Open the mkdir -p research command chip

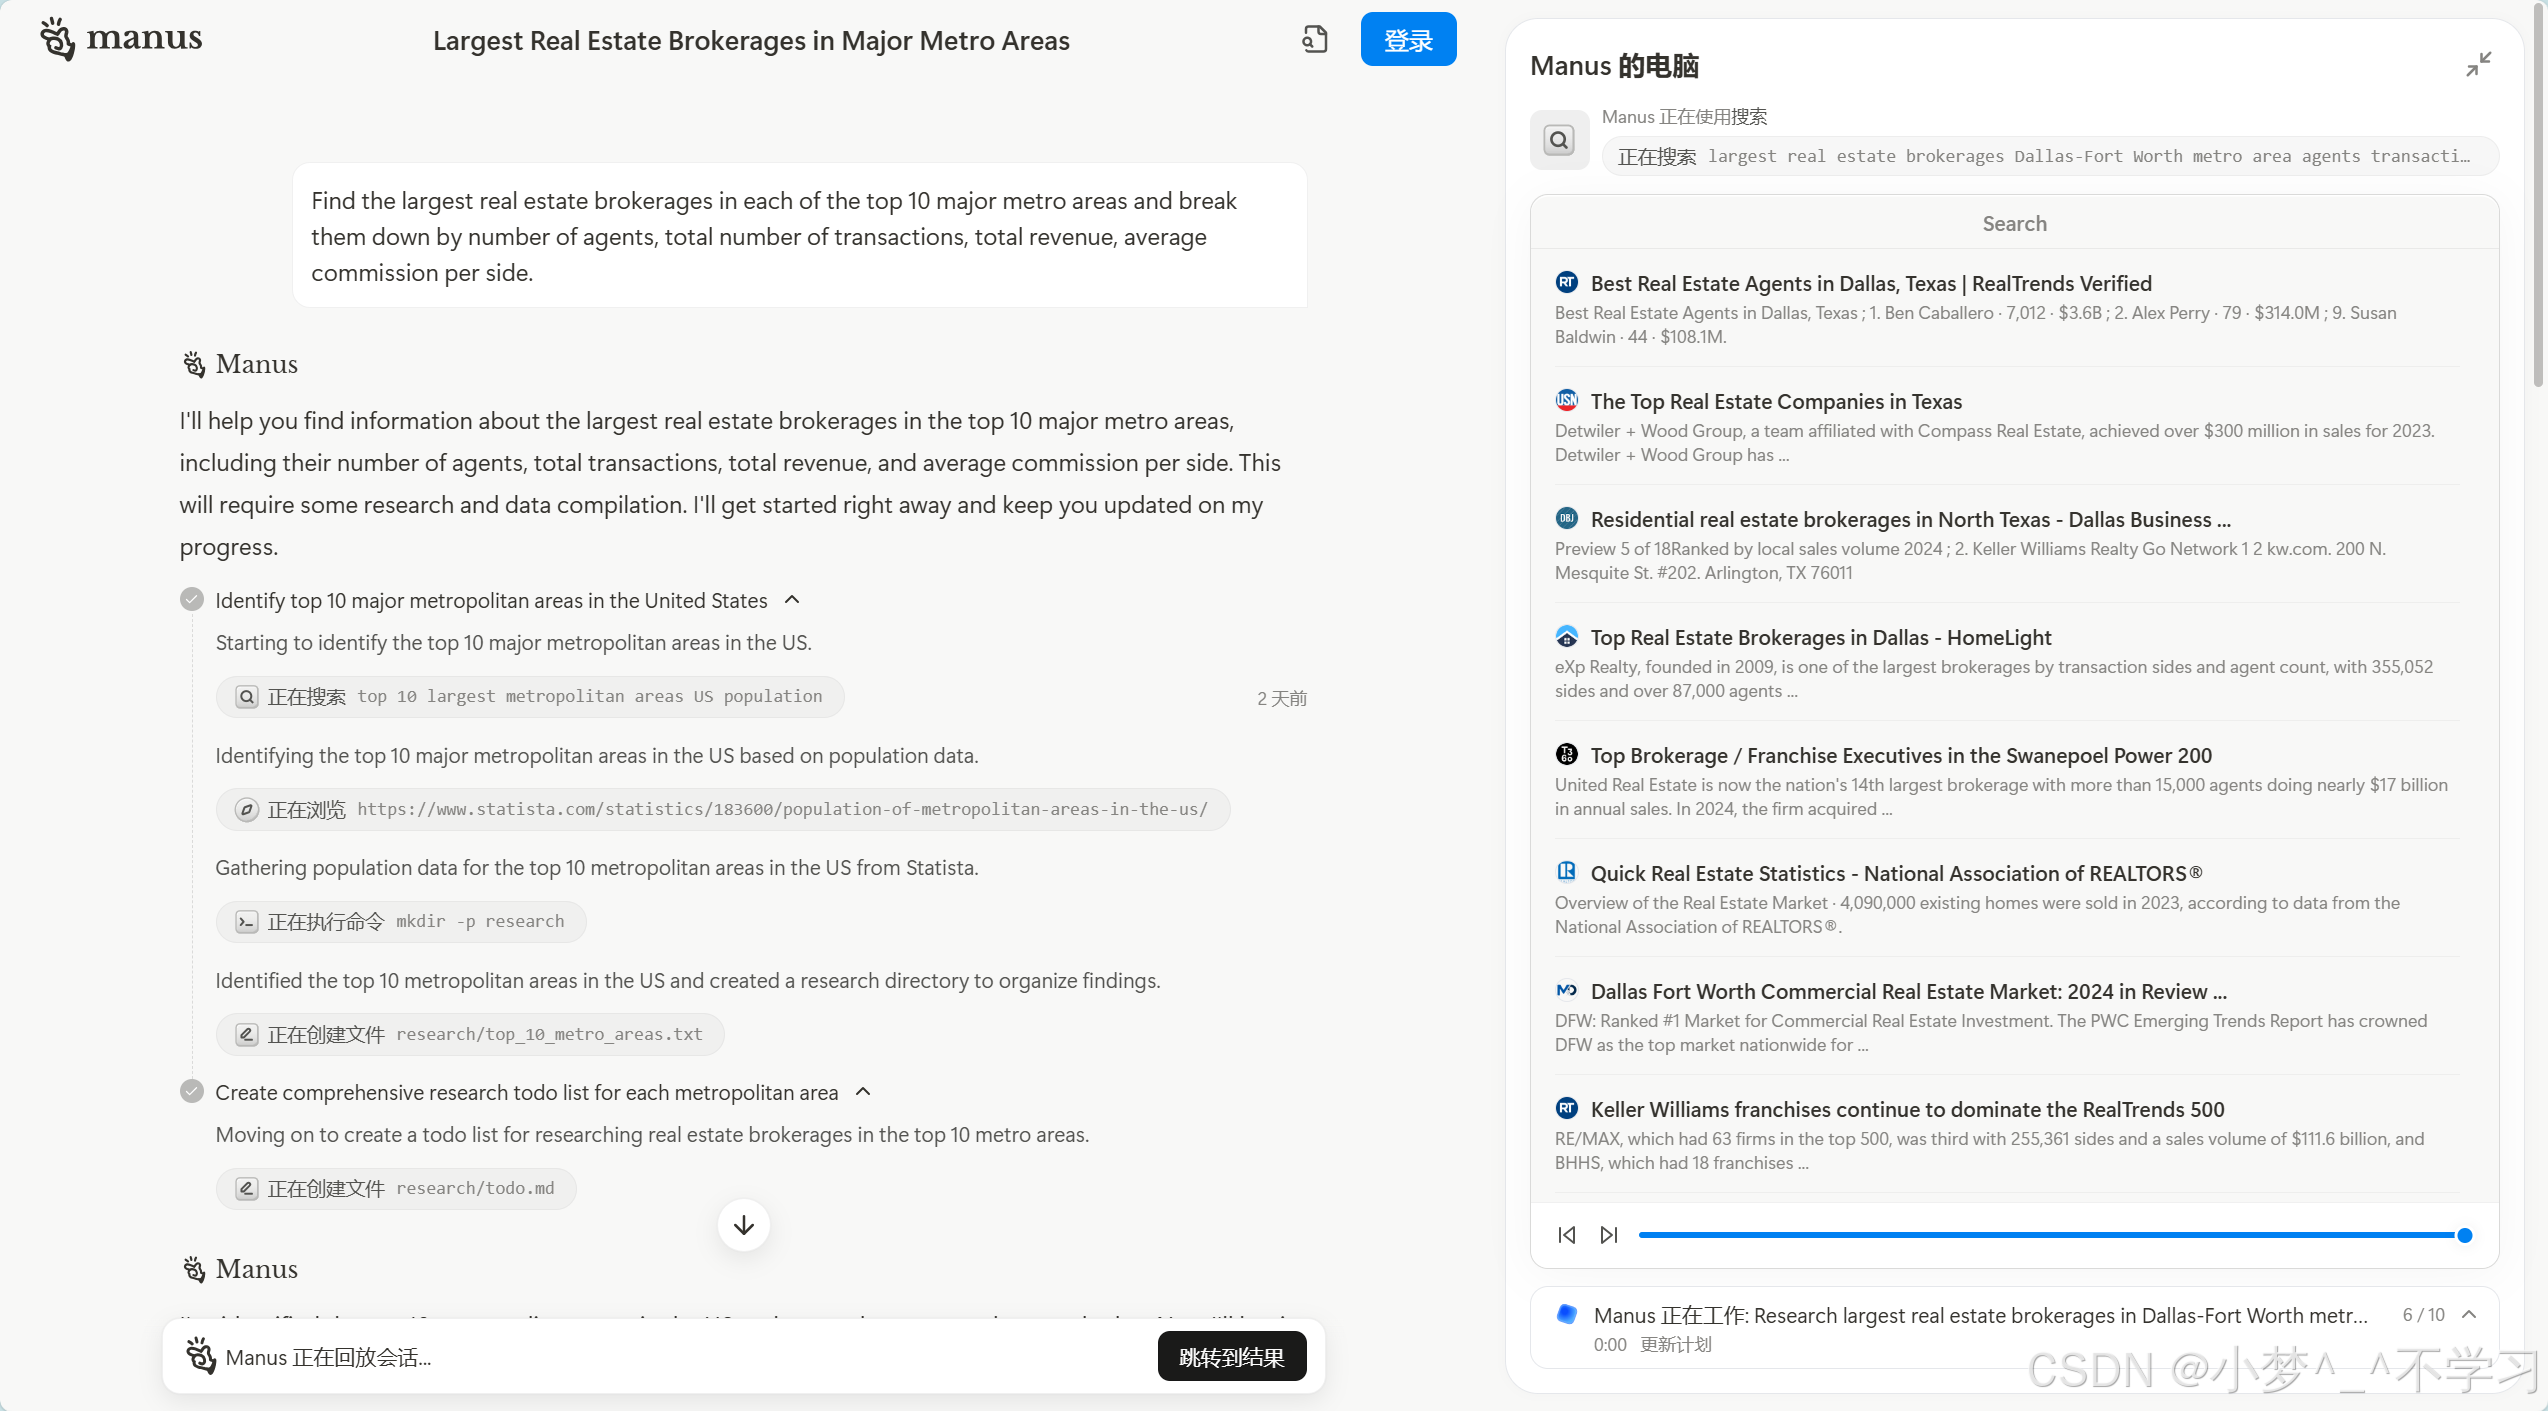(x=401, y=921)
